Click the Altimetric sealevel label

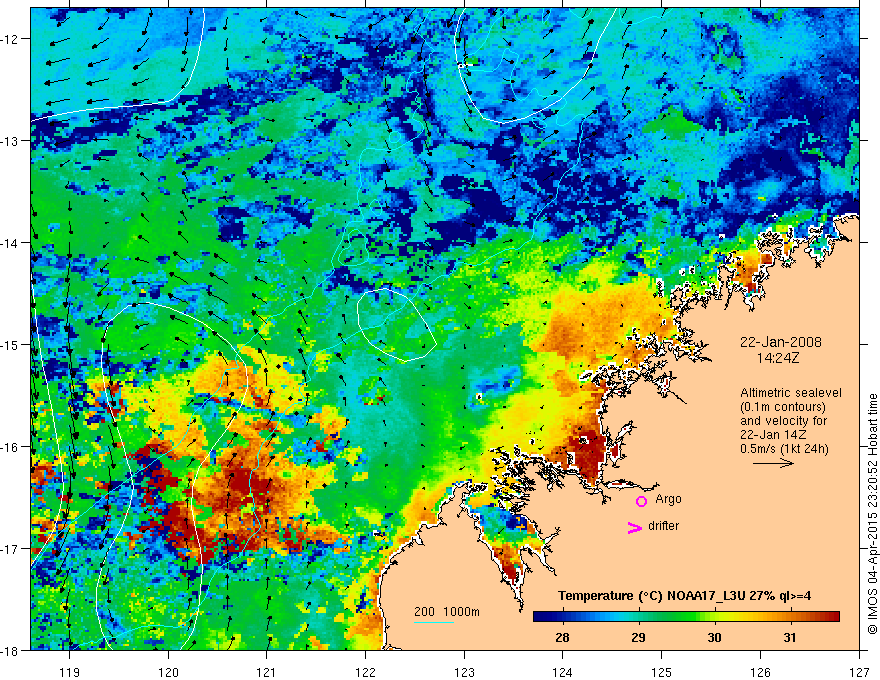[791, 393]
